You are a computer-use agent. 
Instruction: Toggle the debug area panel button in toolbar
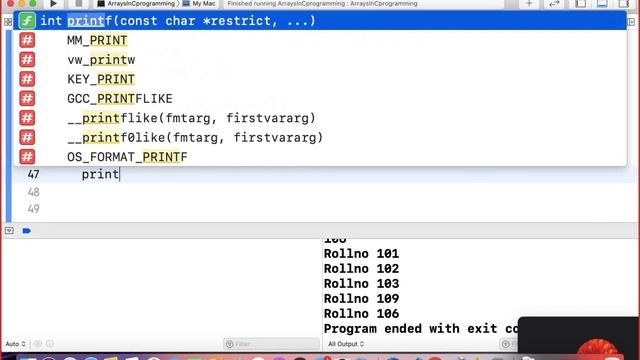(x=602, y=3)
